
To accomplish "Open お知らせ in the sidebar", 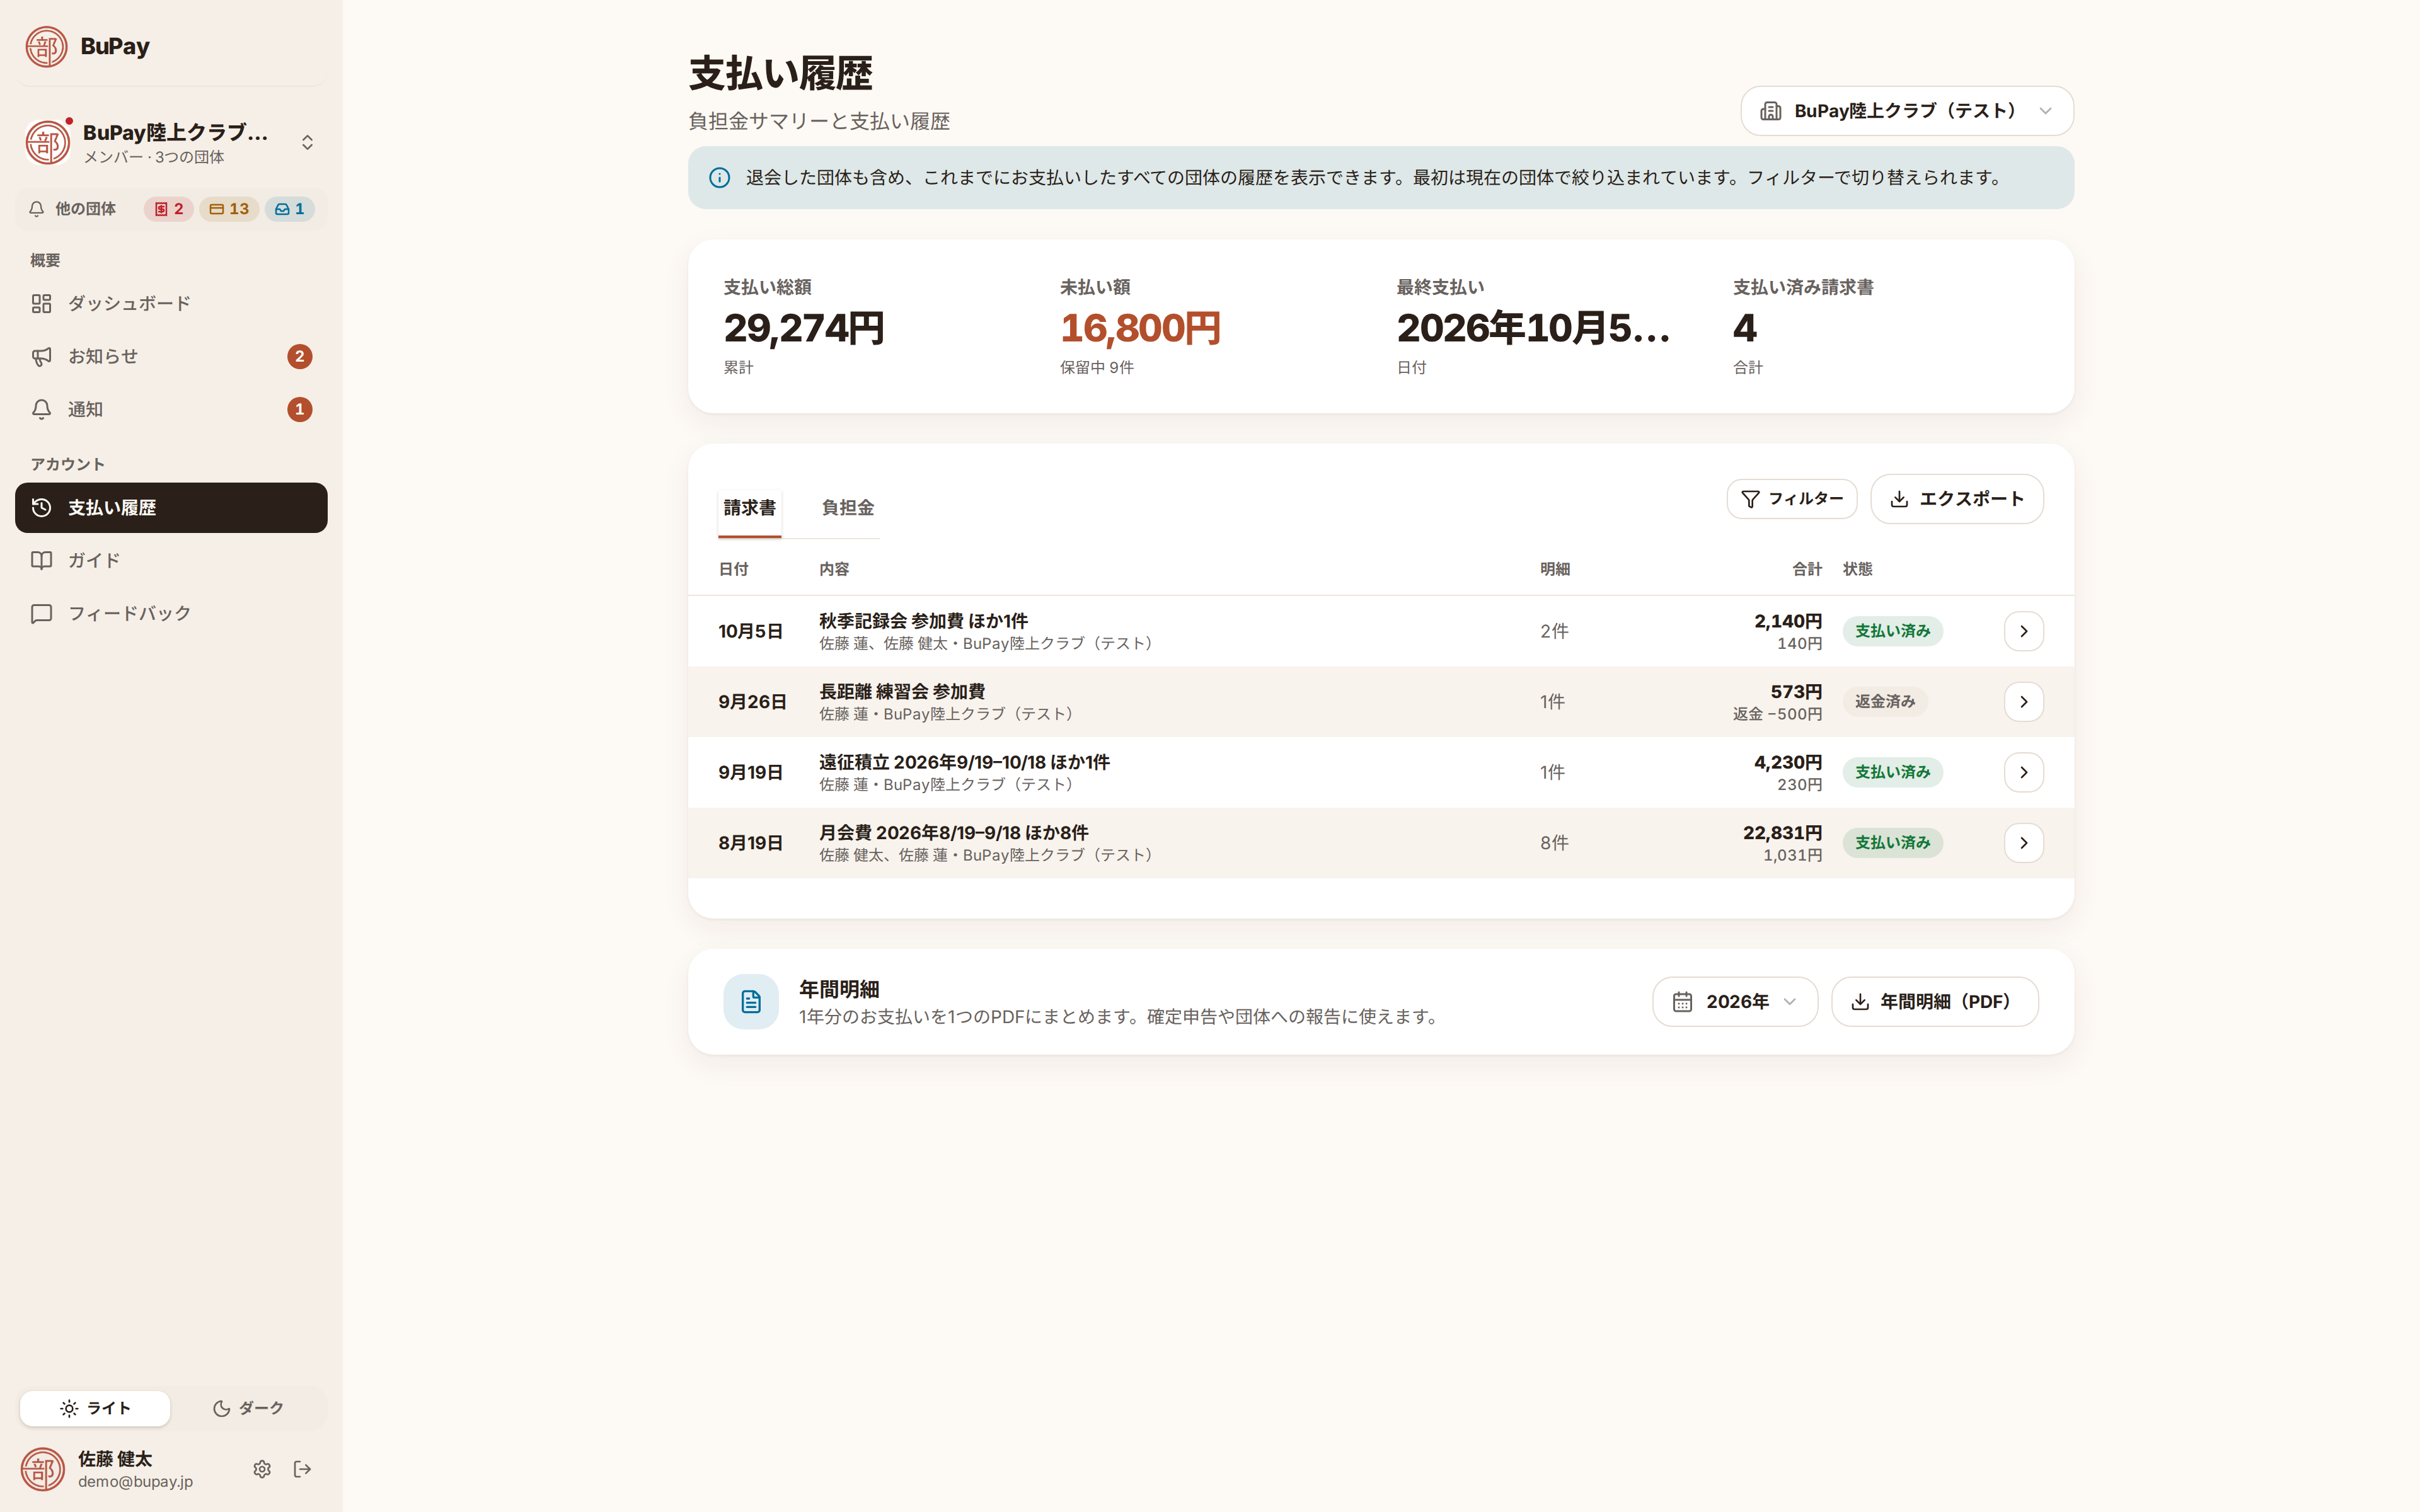I will [x=171, y=357].
